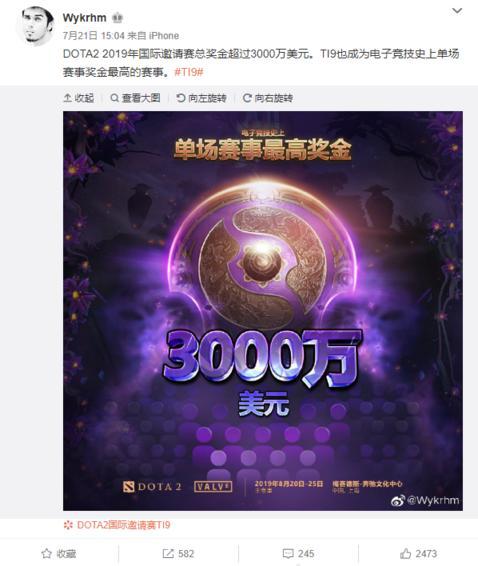The height and width of the screenshot is (566, 478).
Task: Click the 来自 iPhone source link
Action: coord(153,36)
